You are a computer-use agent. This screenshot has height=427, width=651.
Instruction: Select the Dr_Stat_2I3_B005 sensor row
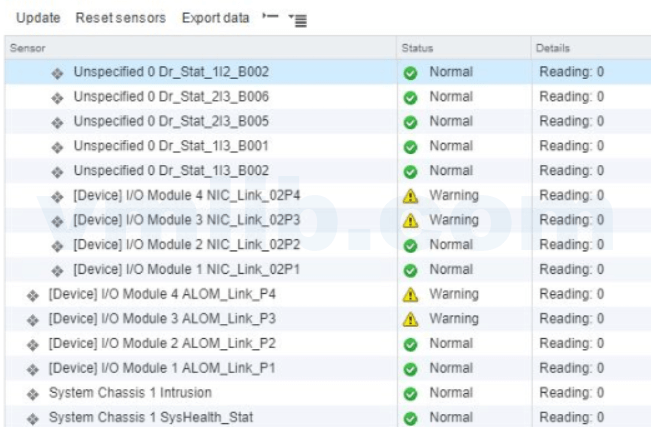point(171,122)
